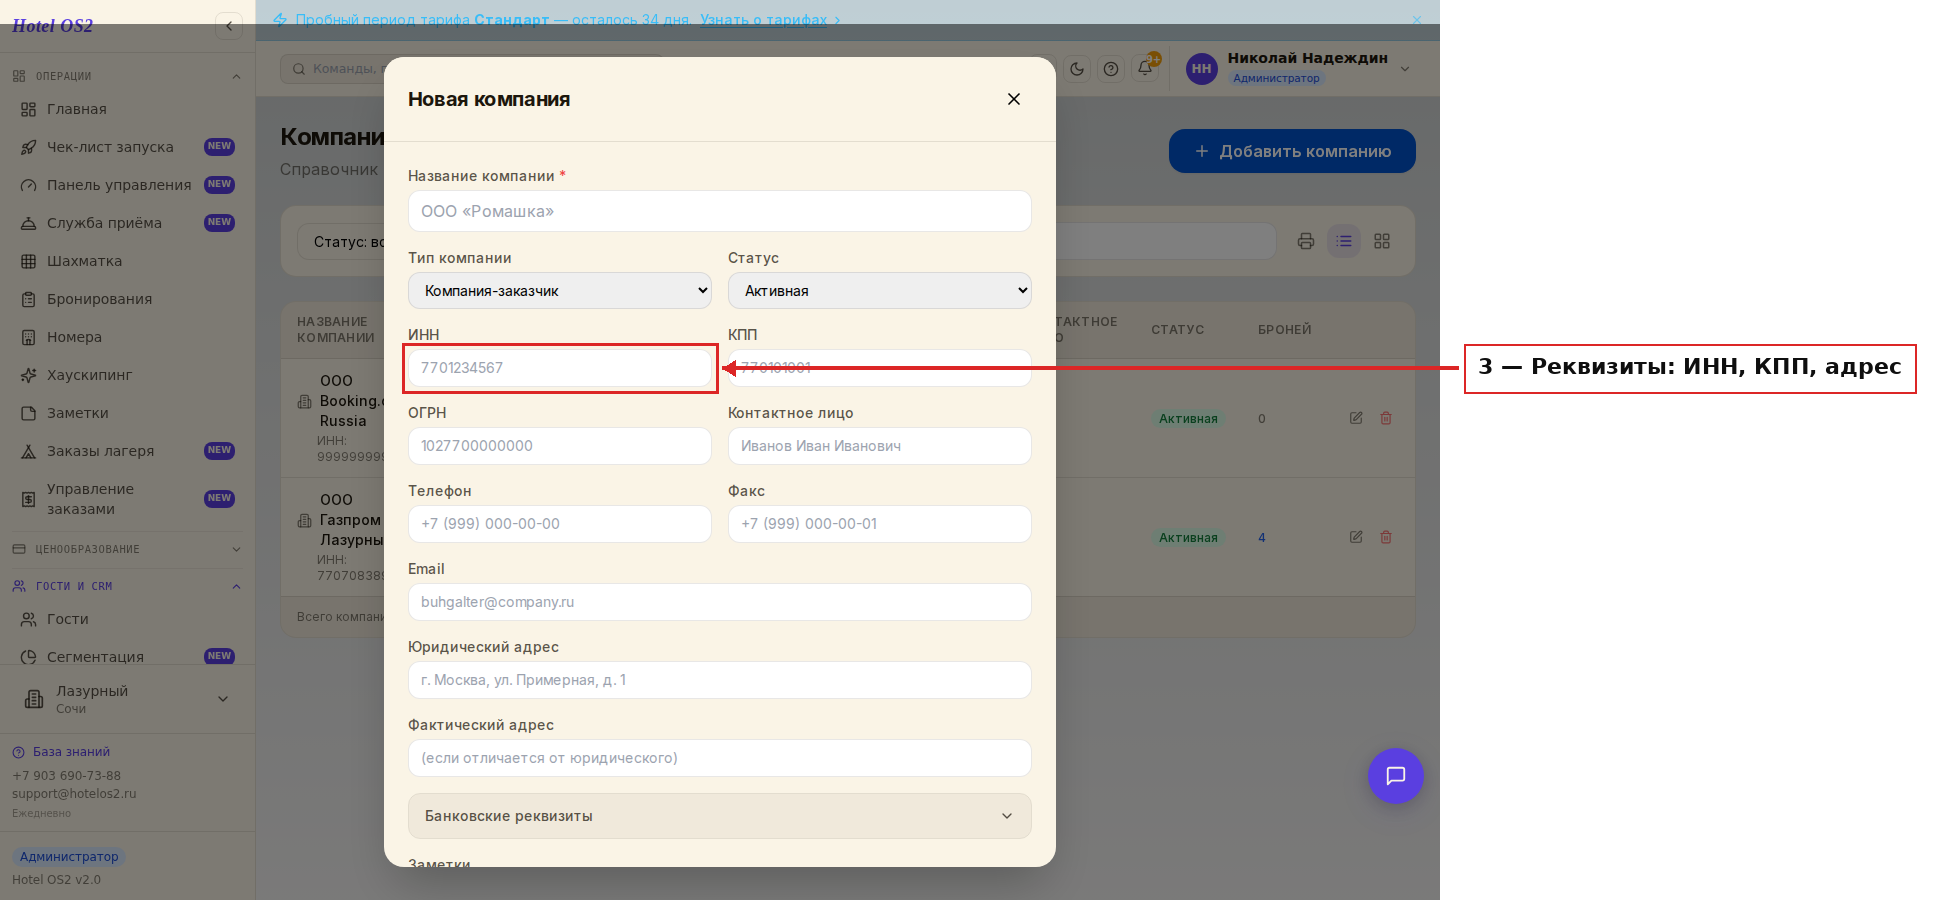Edit the Booking.com Russia company row

(1356, 418)
